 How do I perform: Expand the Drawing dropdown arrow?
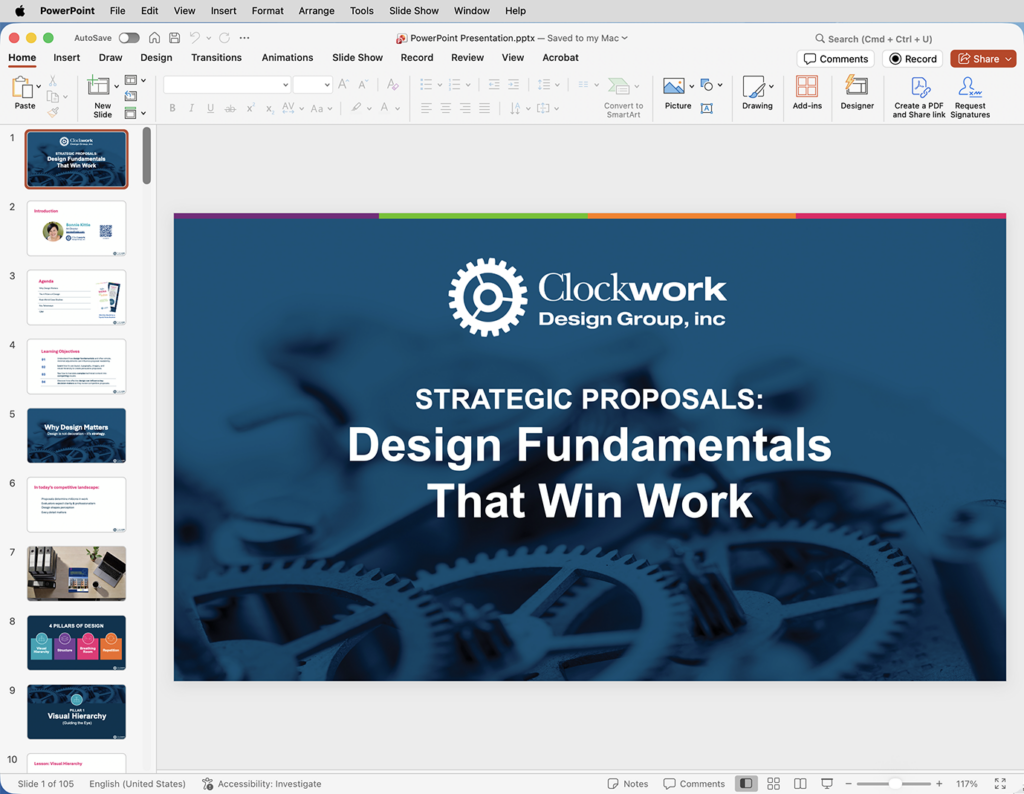771,86
